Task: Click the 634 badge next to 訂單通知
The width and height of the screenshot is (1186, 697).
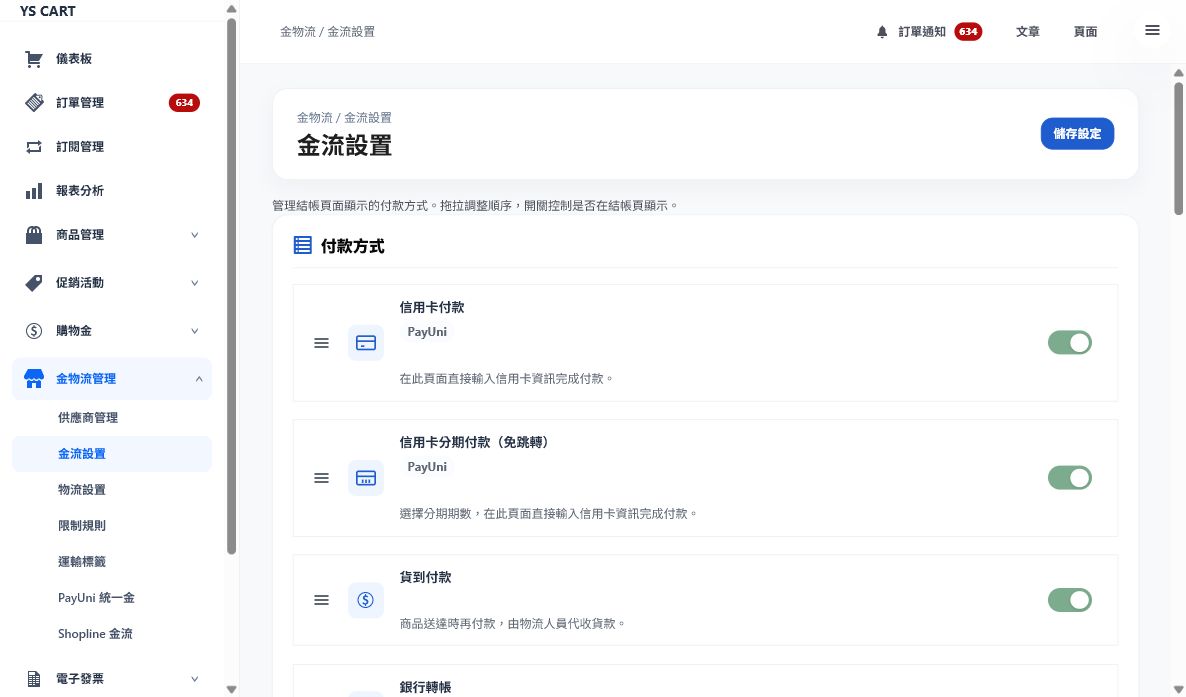Action: click(x=968, y=32)
